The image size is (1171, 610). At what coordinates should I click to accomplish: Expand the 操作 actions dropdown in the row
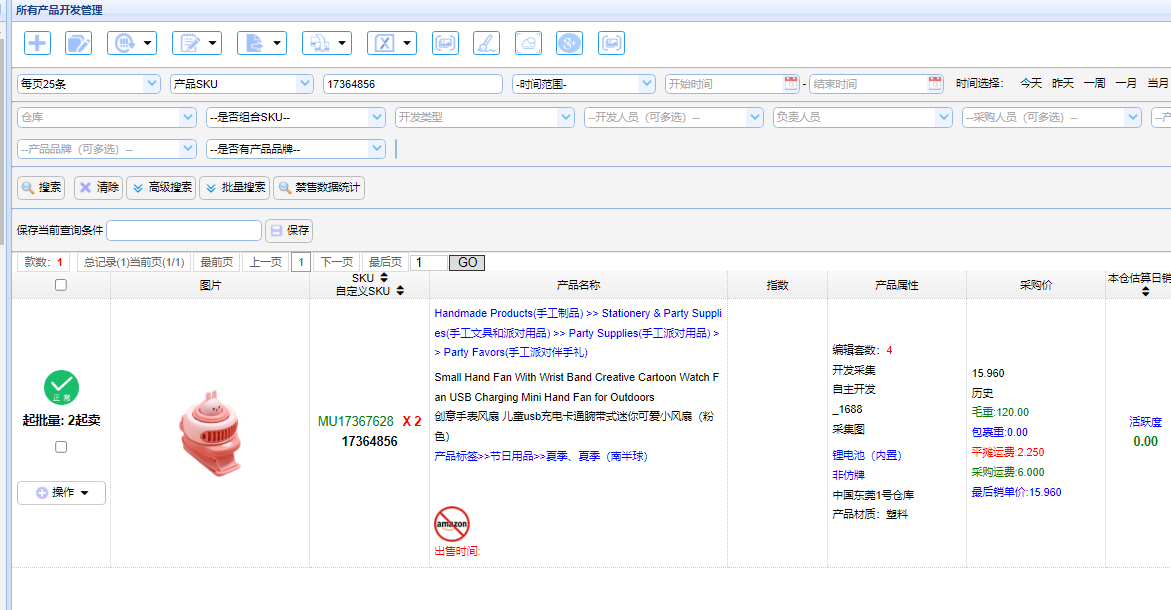tap(61, 493)
